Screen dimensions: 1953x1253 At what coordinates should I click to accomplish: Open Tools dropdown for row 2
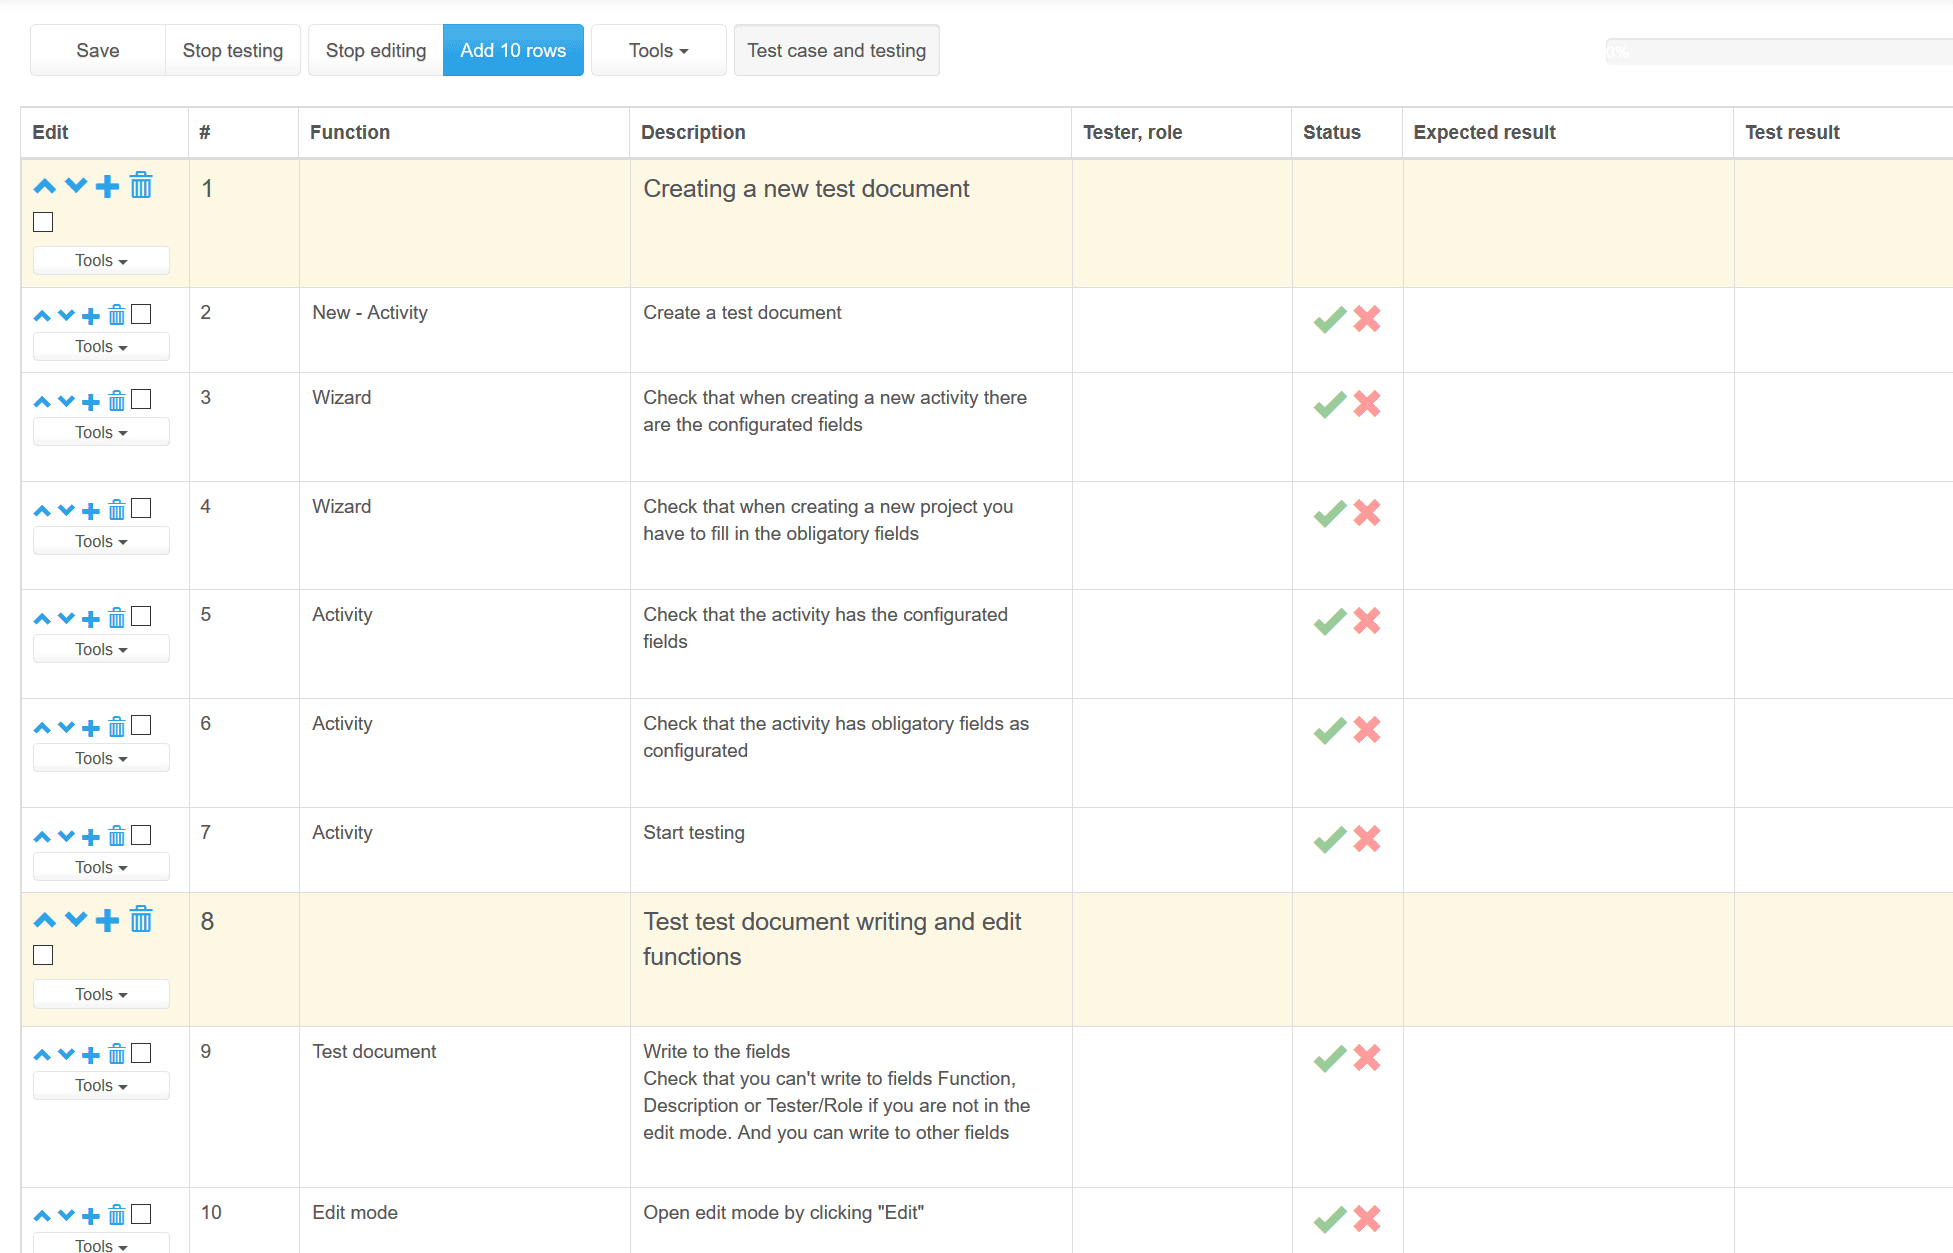(x=101, y=346)
